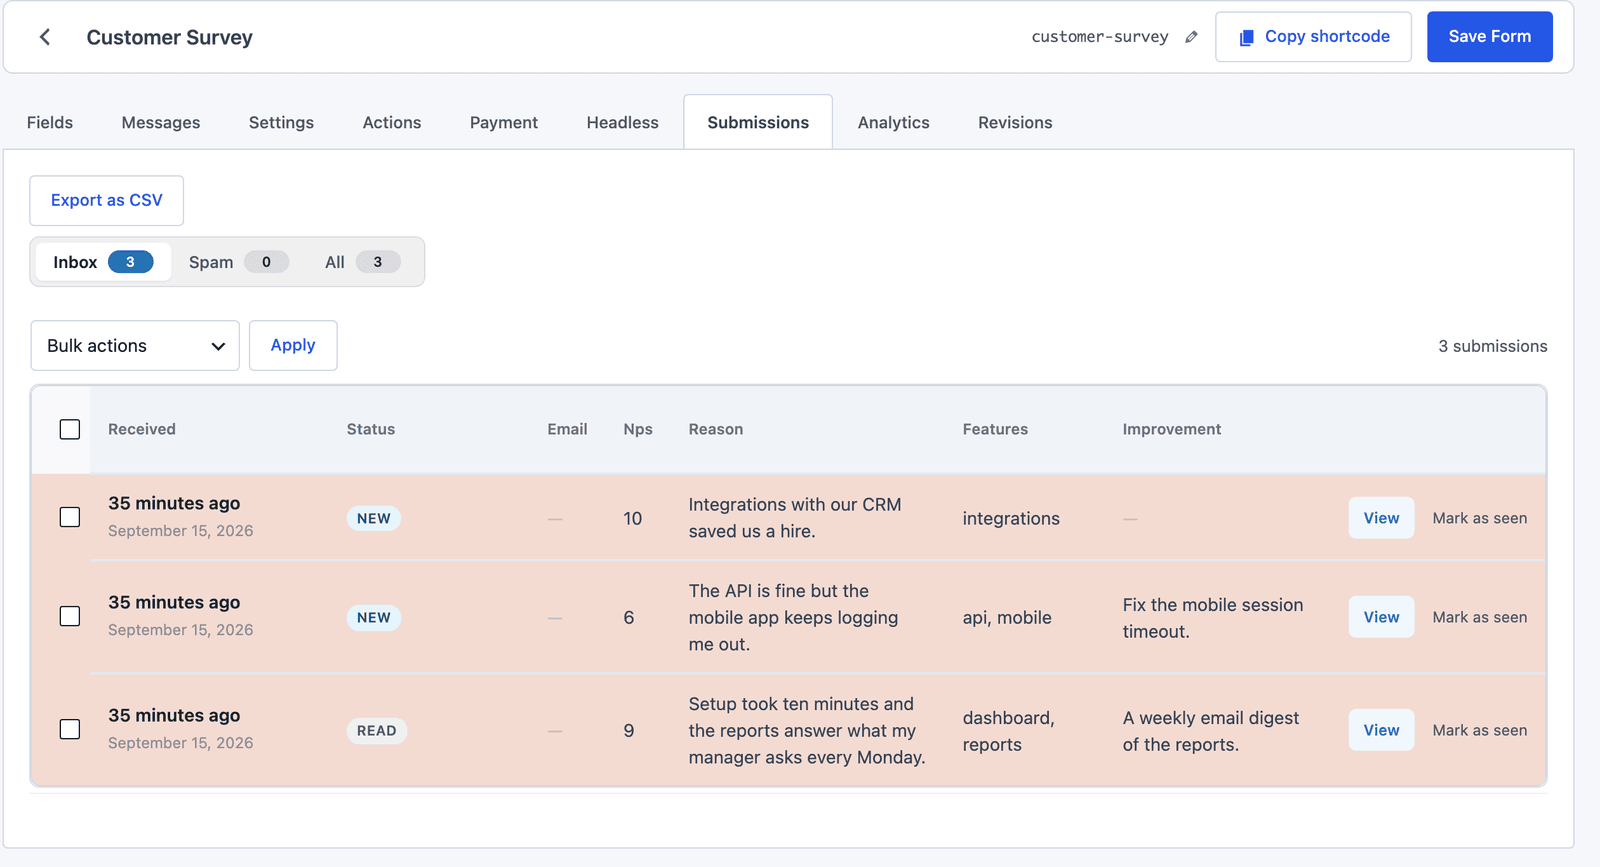Image resolution: width=1600 pixels, height=867 pixels.
Task: Toggle the select-all checkbox in table header
Action: (70, 430)
